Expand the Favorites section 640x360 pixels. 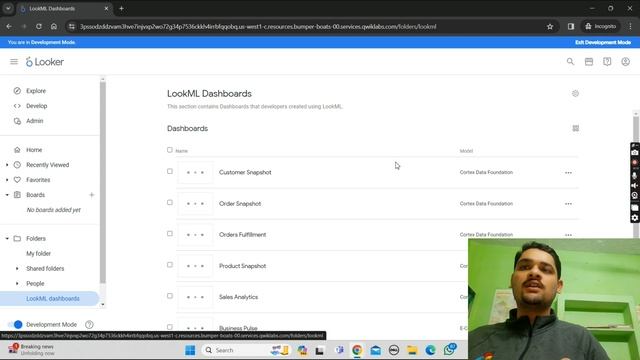pyautogui.click(x=7, y=180)
